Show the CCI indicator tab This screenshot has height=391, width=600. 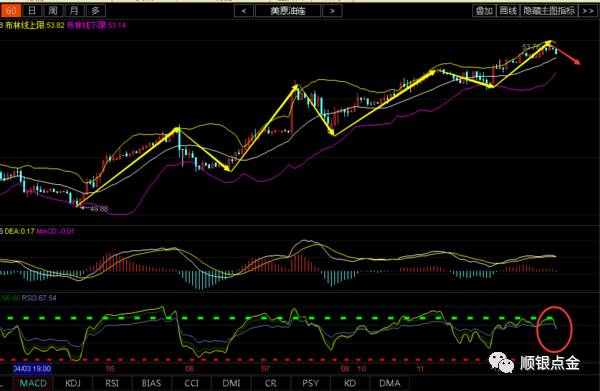191,383
